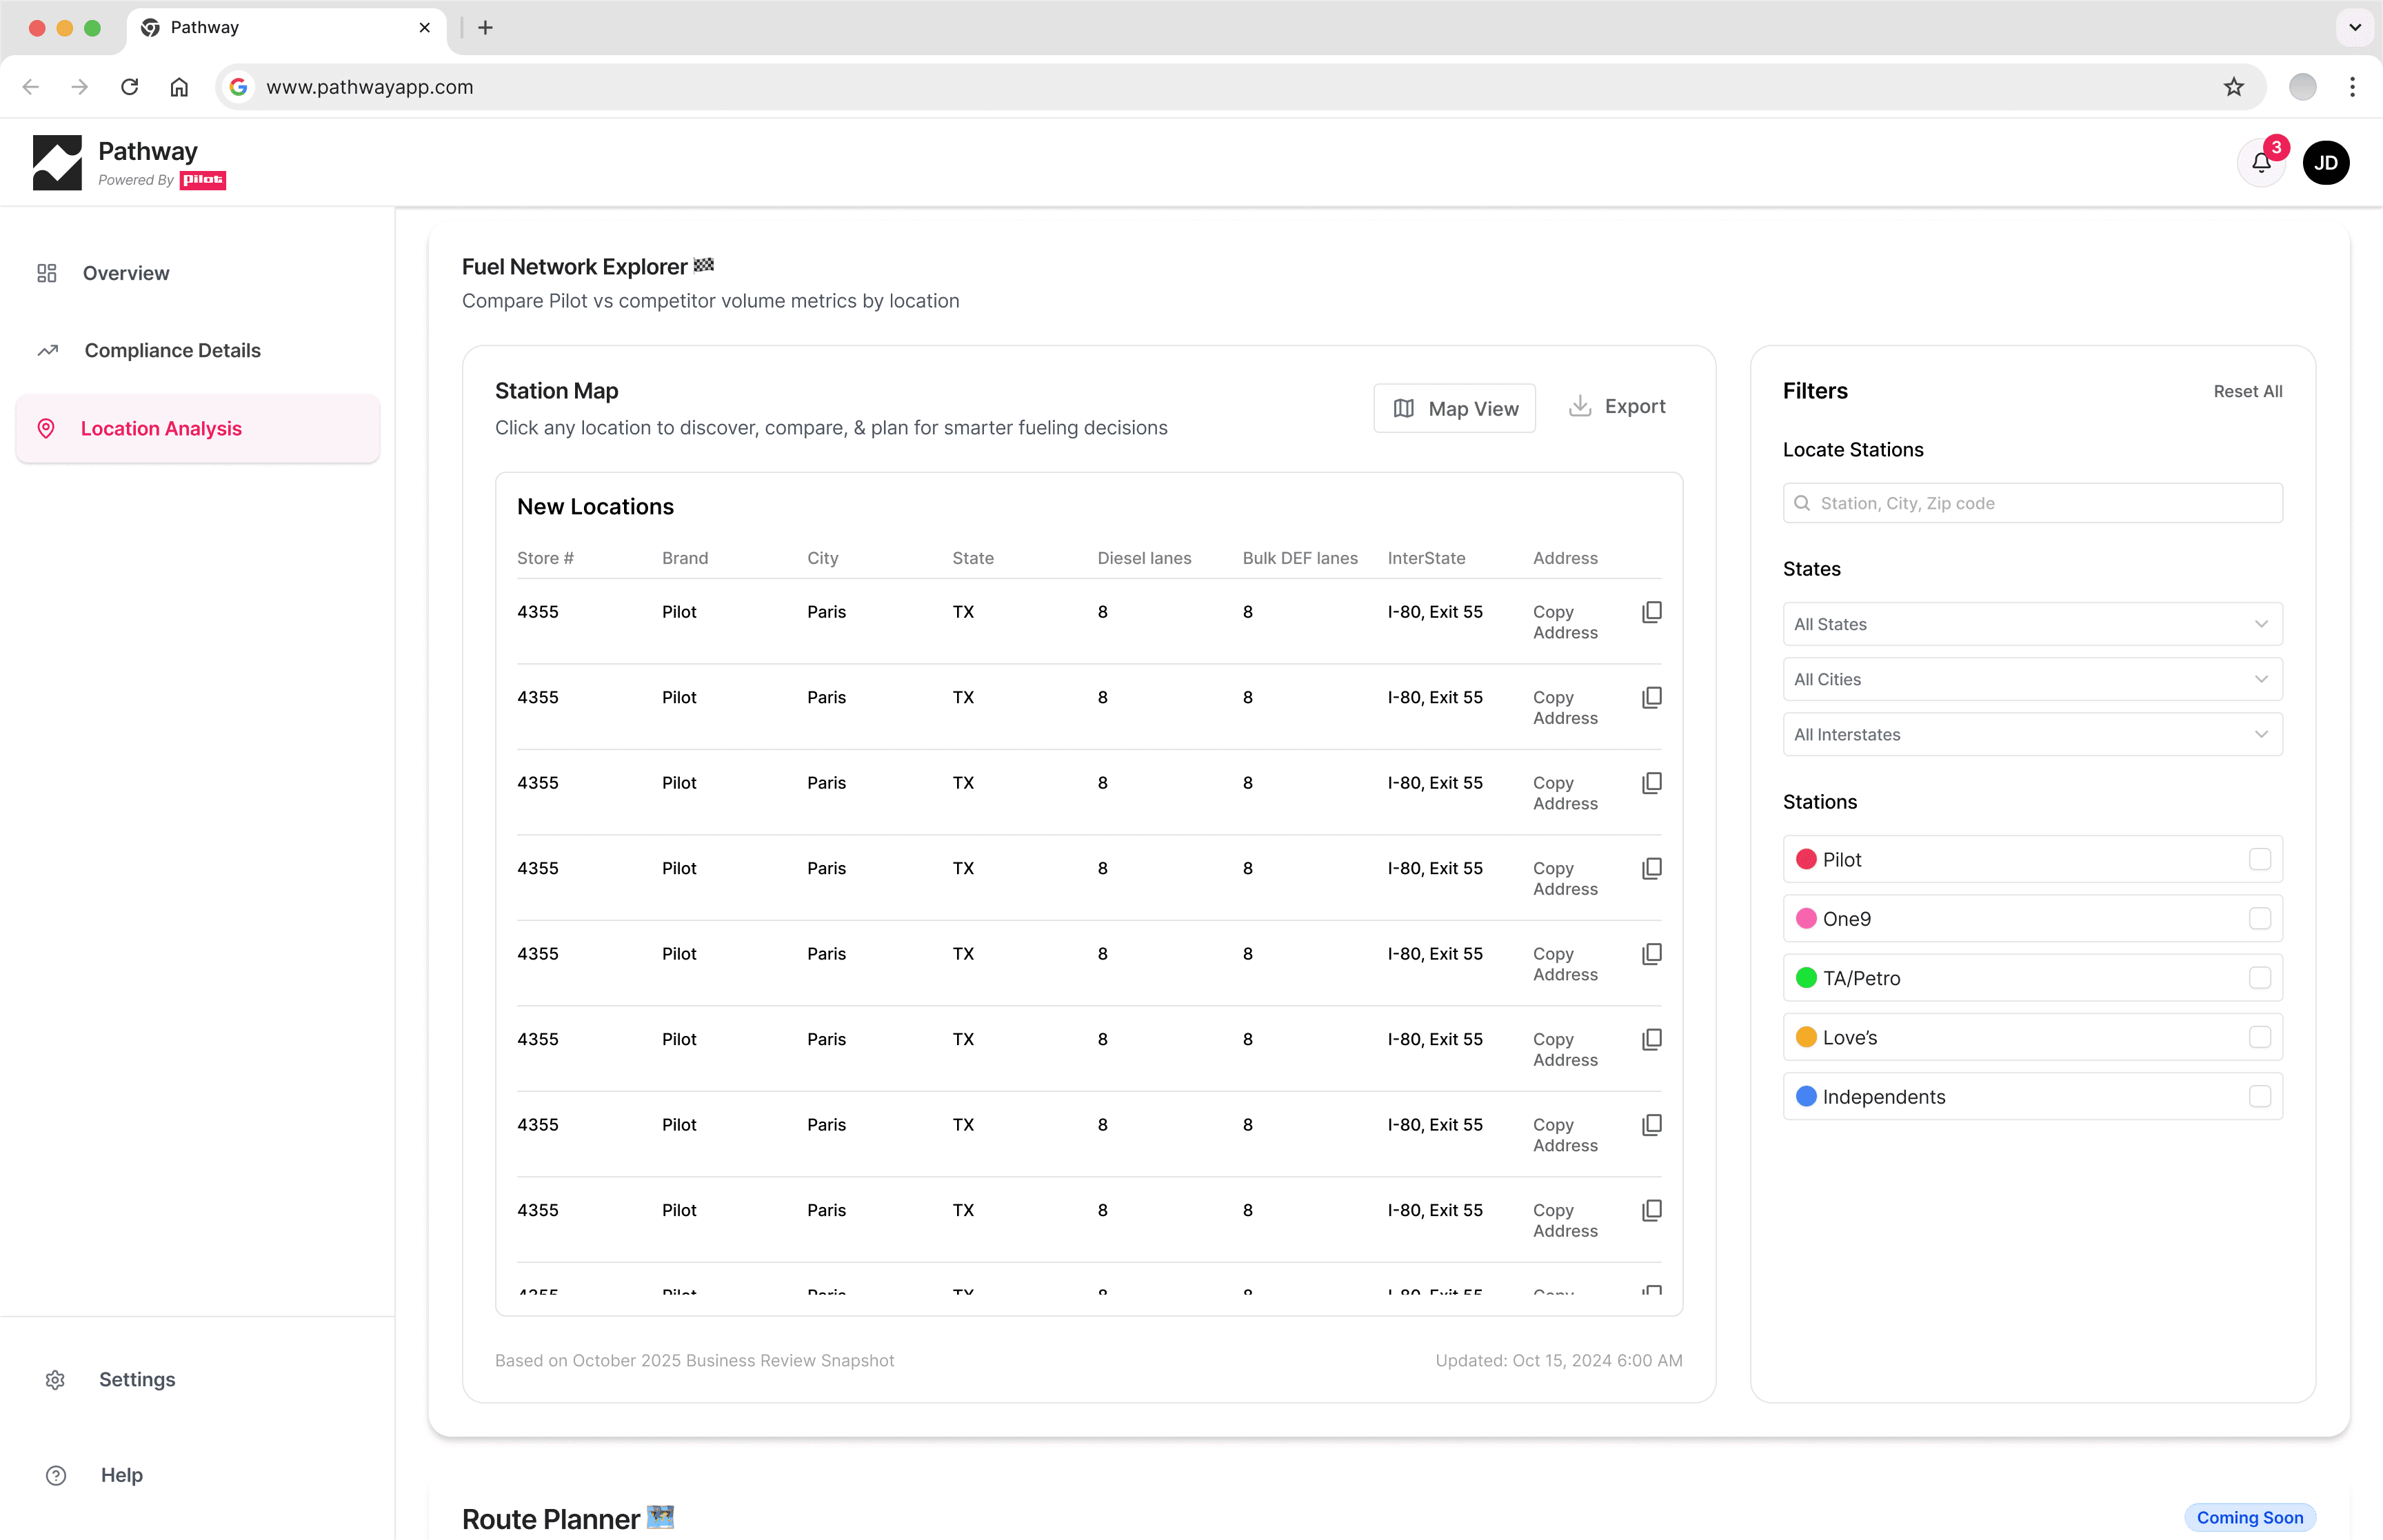This screenshot has width=2383, height=1540.
Task: Toggle the TA/Petro stations checkbox
Action: 2259,978
